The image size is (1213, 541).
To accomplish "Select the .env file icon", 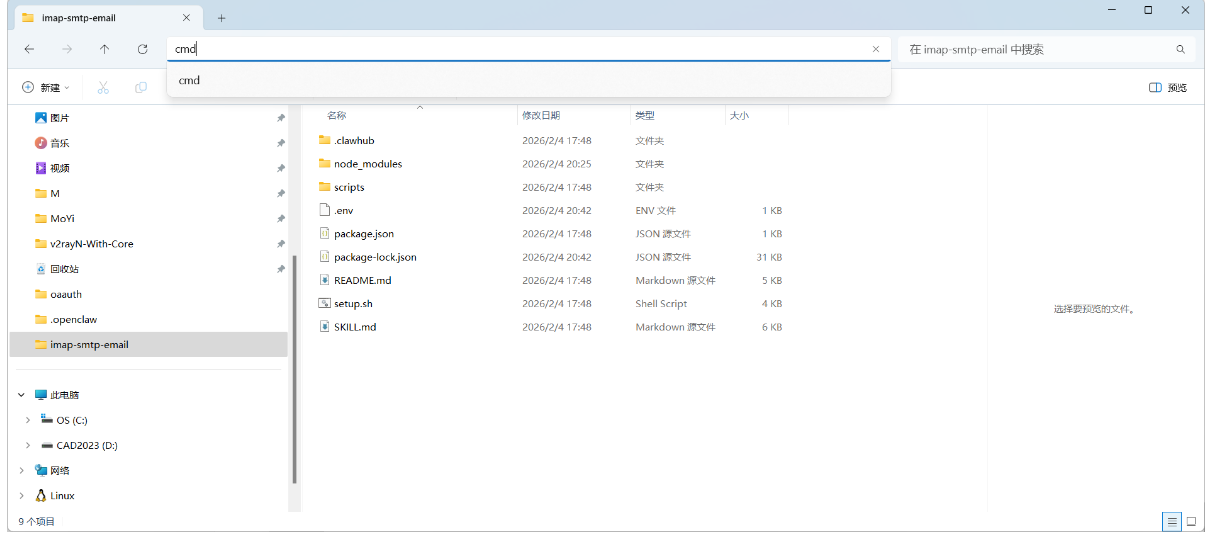I will (x=324, y=210).
